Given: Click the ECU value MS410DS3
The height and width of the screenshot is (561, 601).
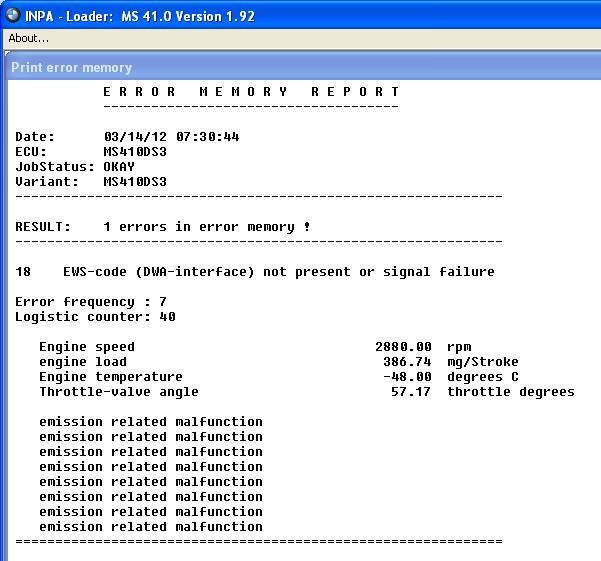Looking at the screenshot, I should (135, 152).
